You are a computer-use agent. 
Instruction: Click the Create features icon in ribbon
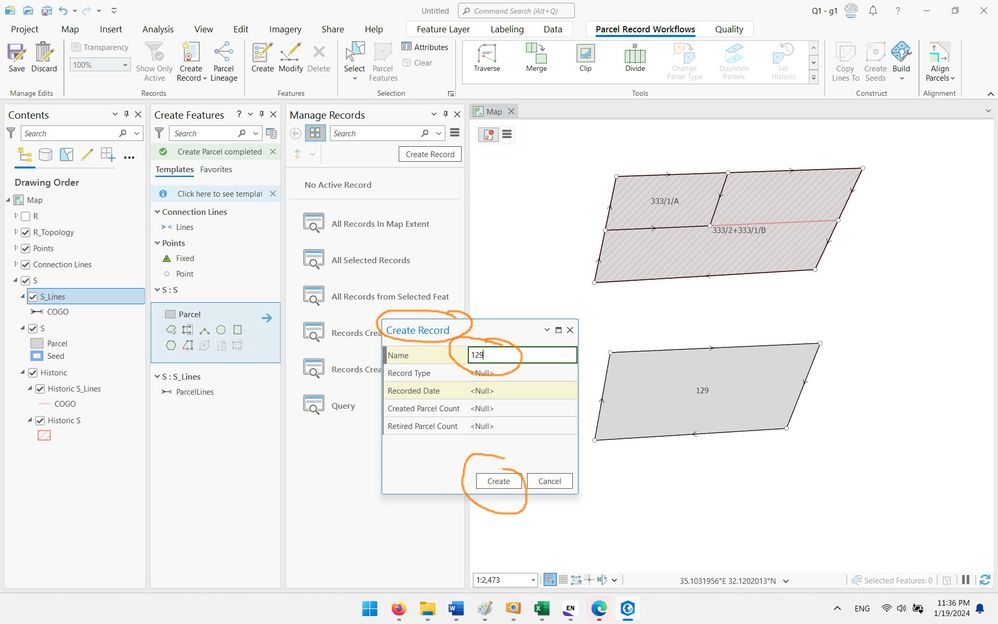(262, 53)
